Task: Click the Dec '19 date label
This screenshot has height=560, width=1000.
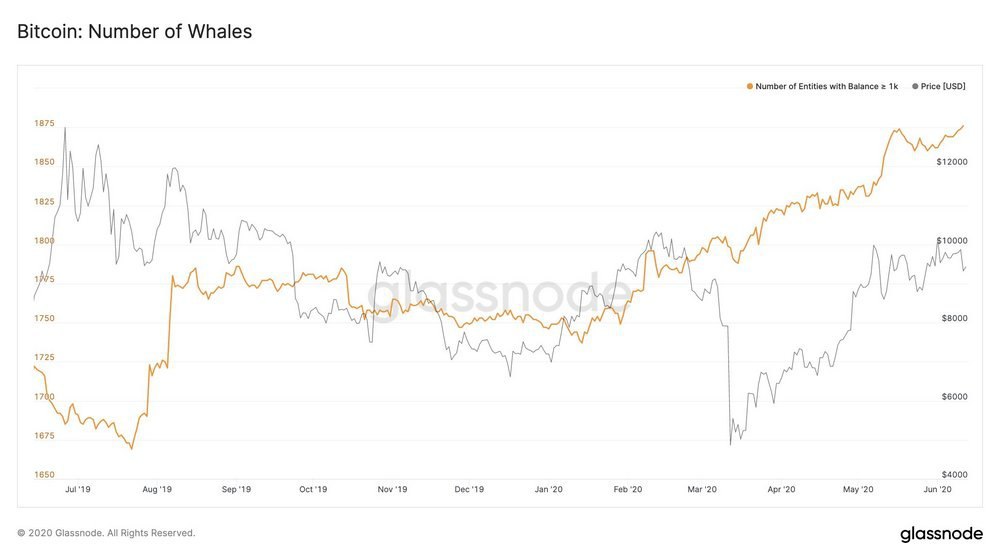Action: (x=469, y=490)
